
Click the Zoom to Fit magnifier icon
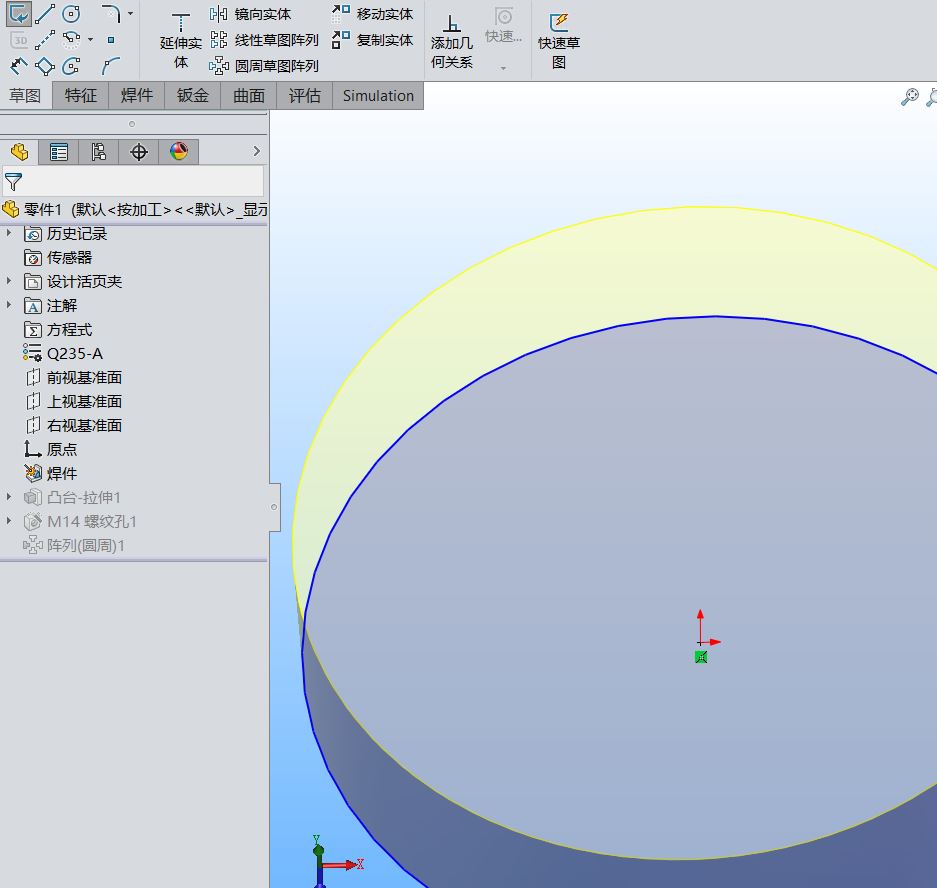909,97
